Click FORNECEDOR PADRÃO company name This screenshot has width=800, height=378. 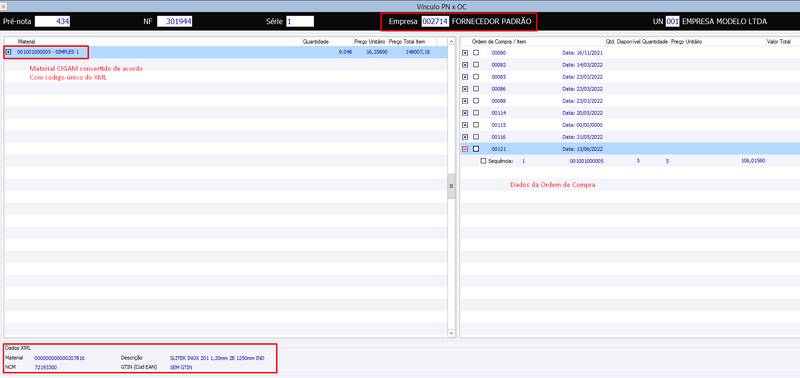point(491,21)
